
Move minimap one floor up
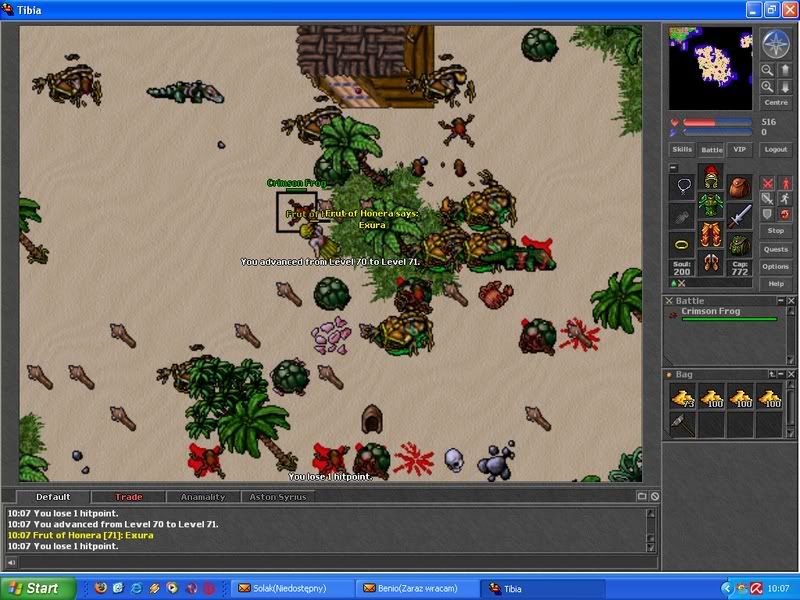click(785, 70)
